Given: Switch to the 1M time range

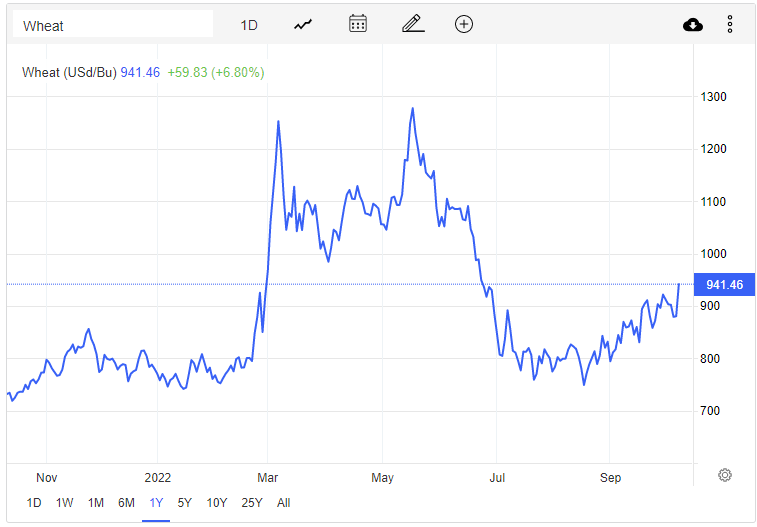Looking at the screenshot, I should 96,503.
